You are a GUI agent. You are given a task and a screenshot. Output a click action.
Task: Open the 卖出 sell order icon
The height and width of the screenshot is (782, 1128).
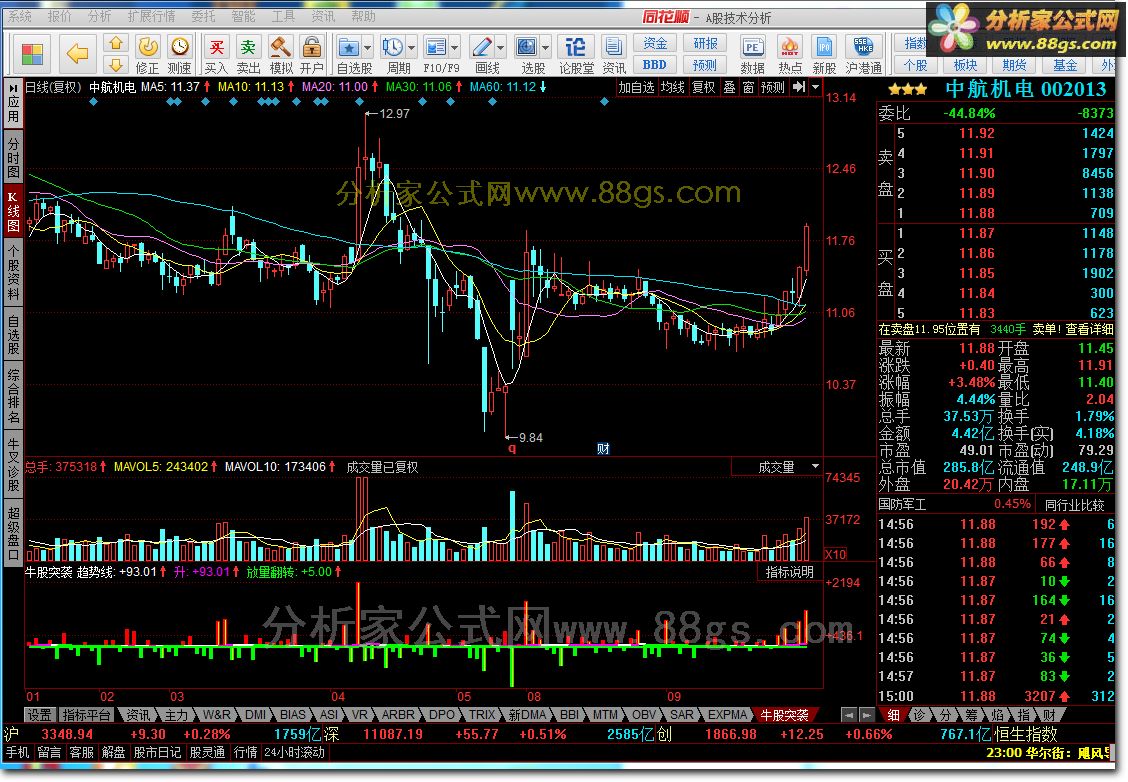click(x=248, y=55)
